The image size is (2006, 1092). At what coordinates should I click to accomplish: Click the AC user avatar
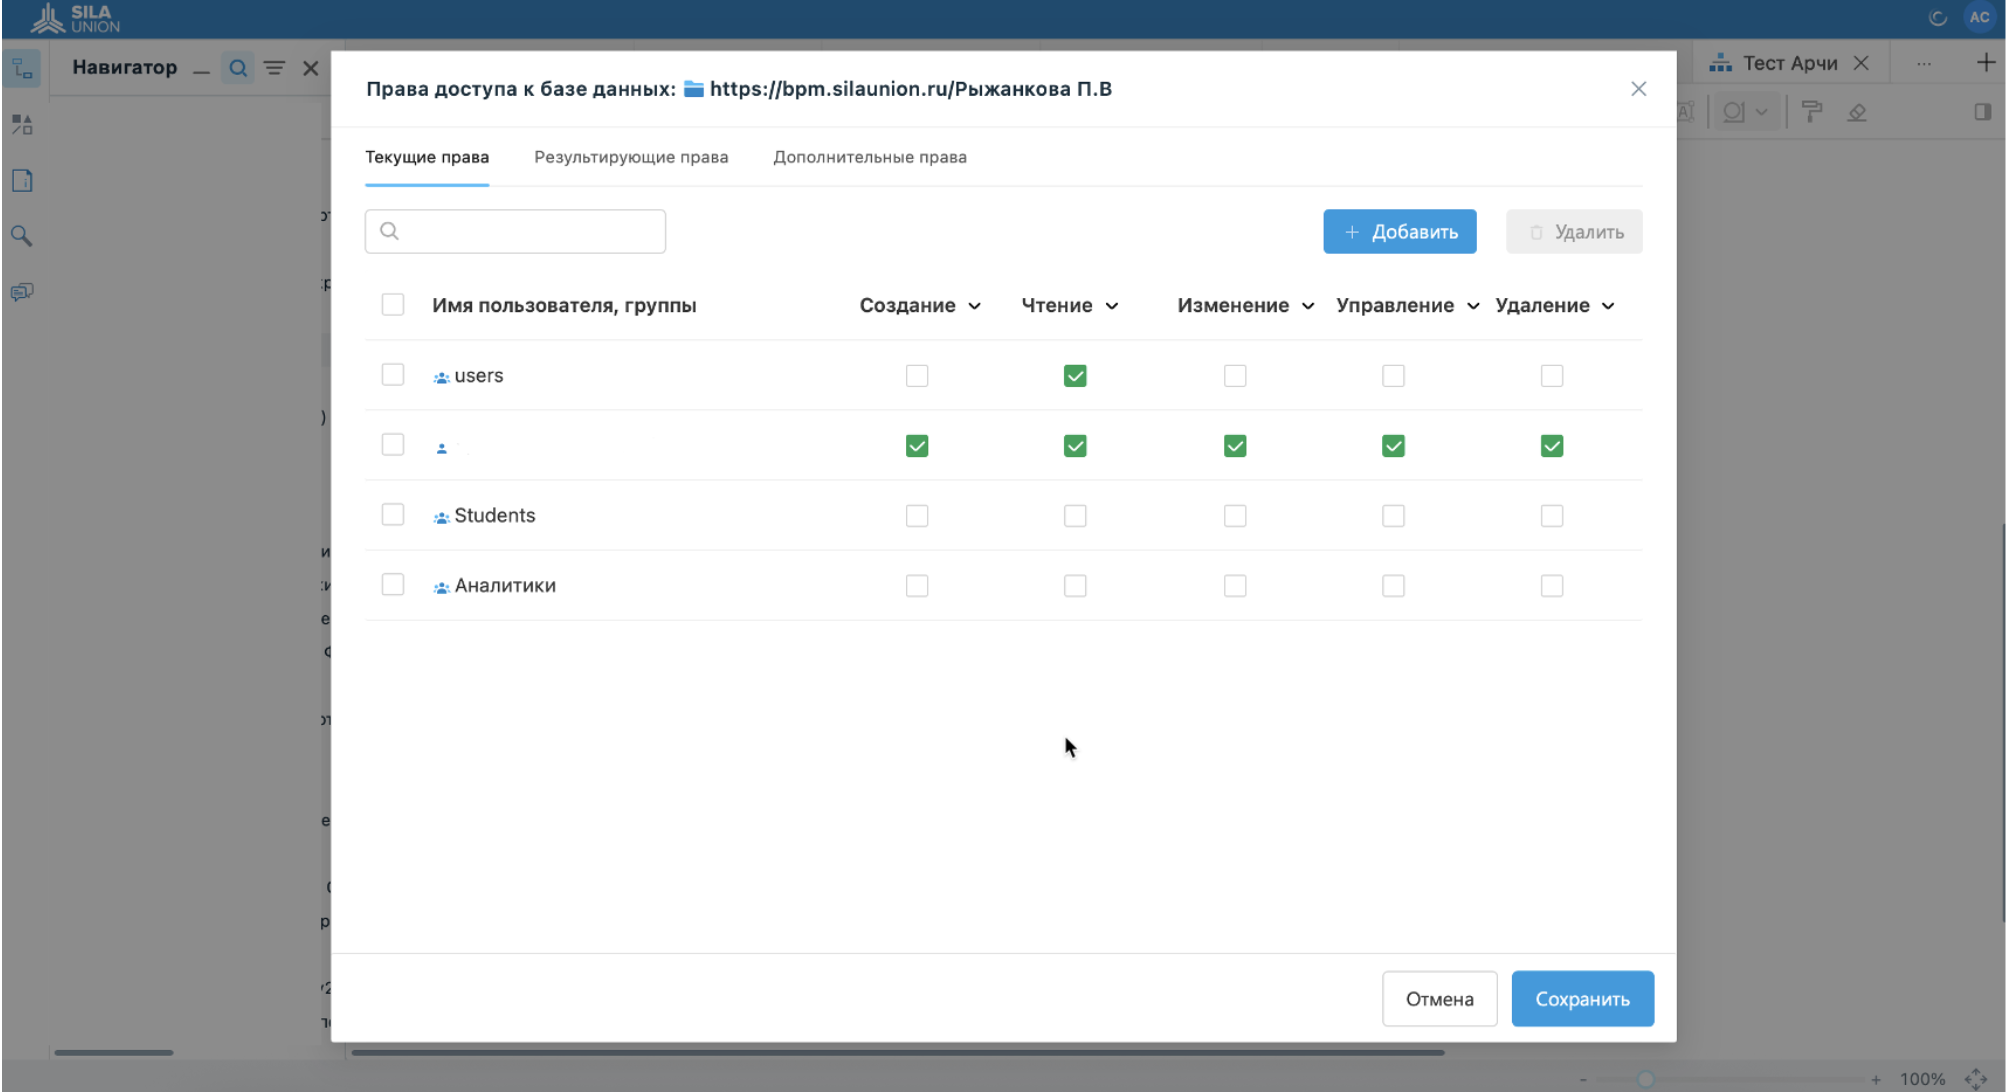point(1979,17)
